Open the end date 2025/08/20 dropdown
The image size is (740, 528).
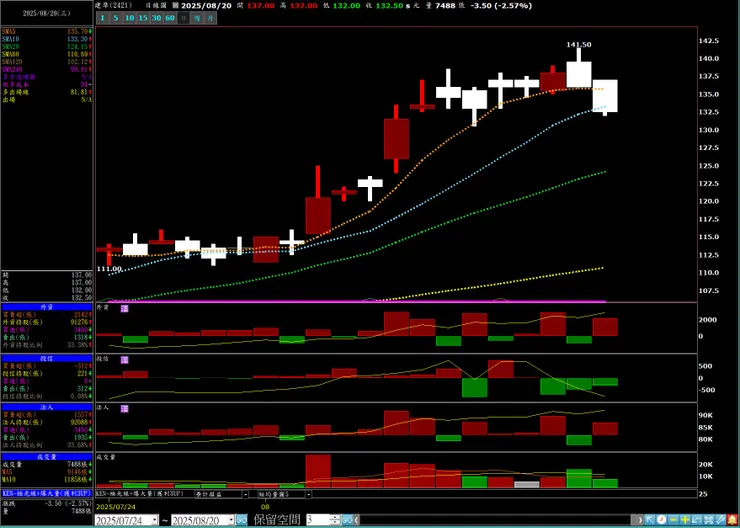tap(230, 520)
